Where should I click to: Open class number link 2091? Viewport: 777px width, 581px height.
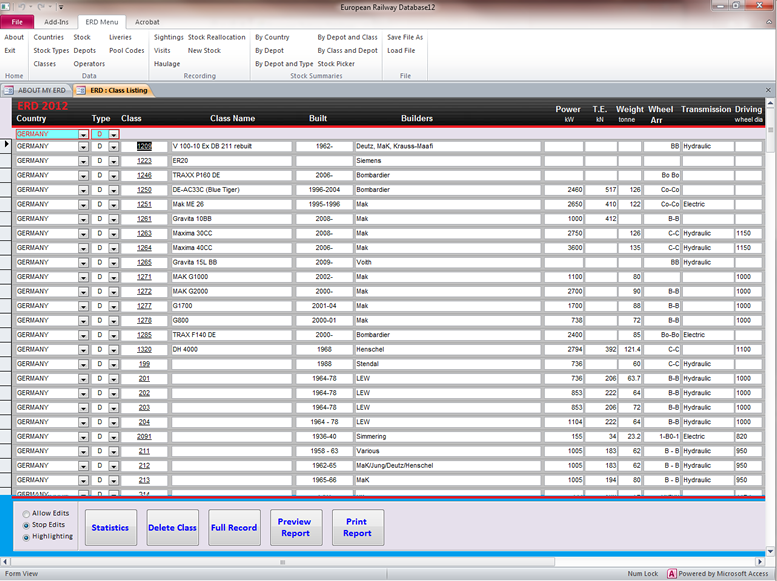click(144, 437)
